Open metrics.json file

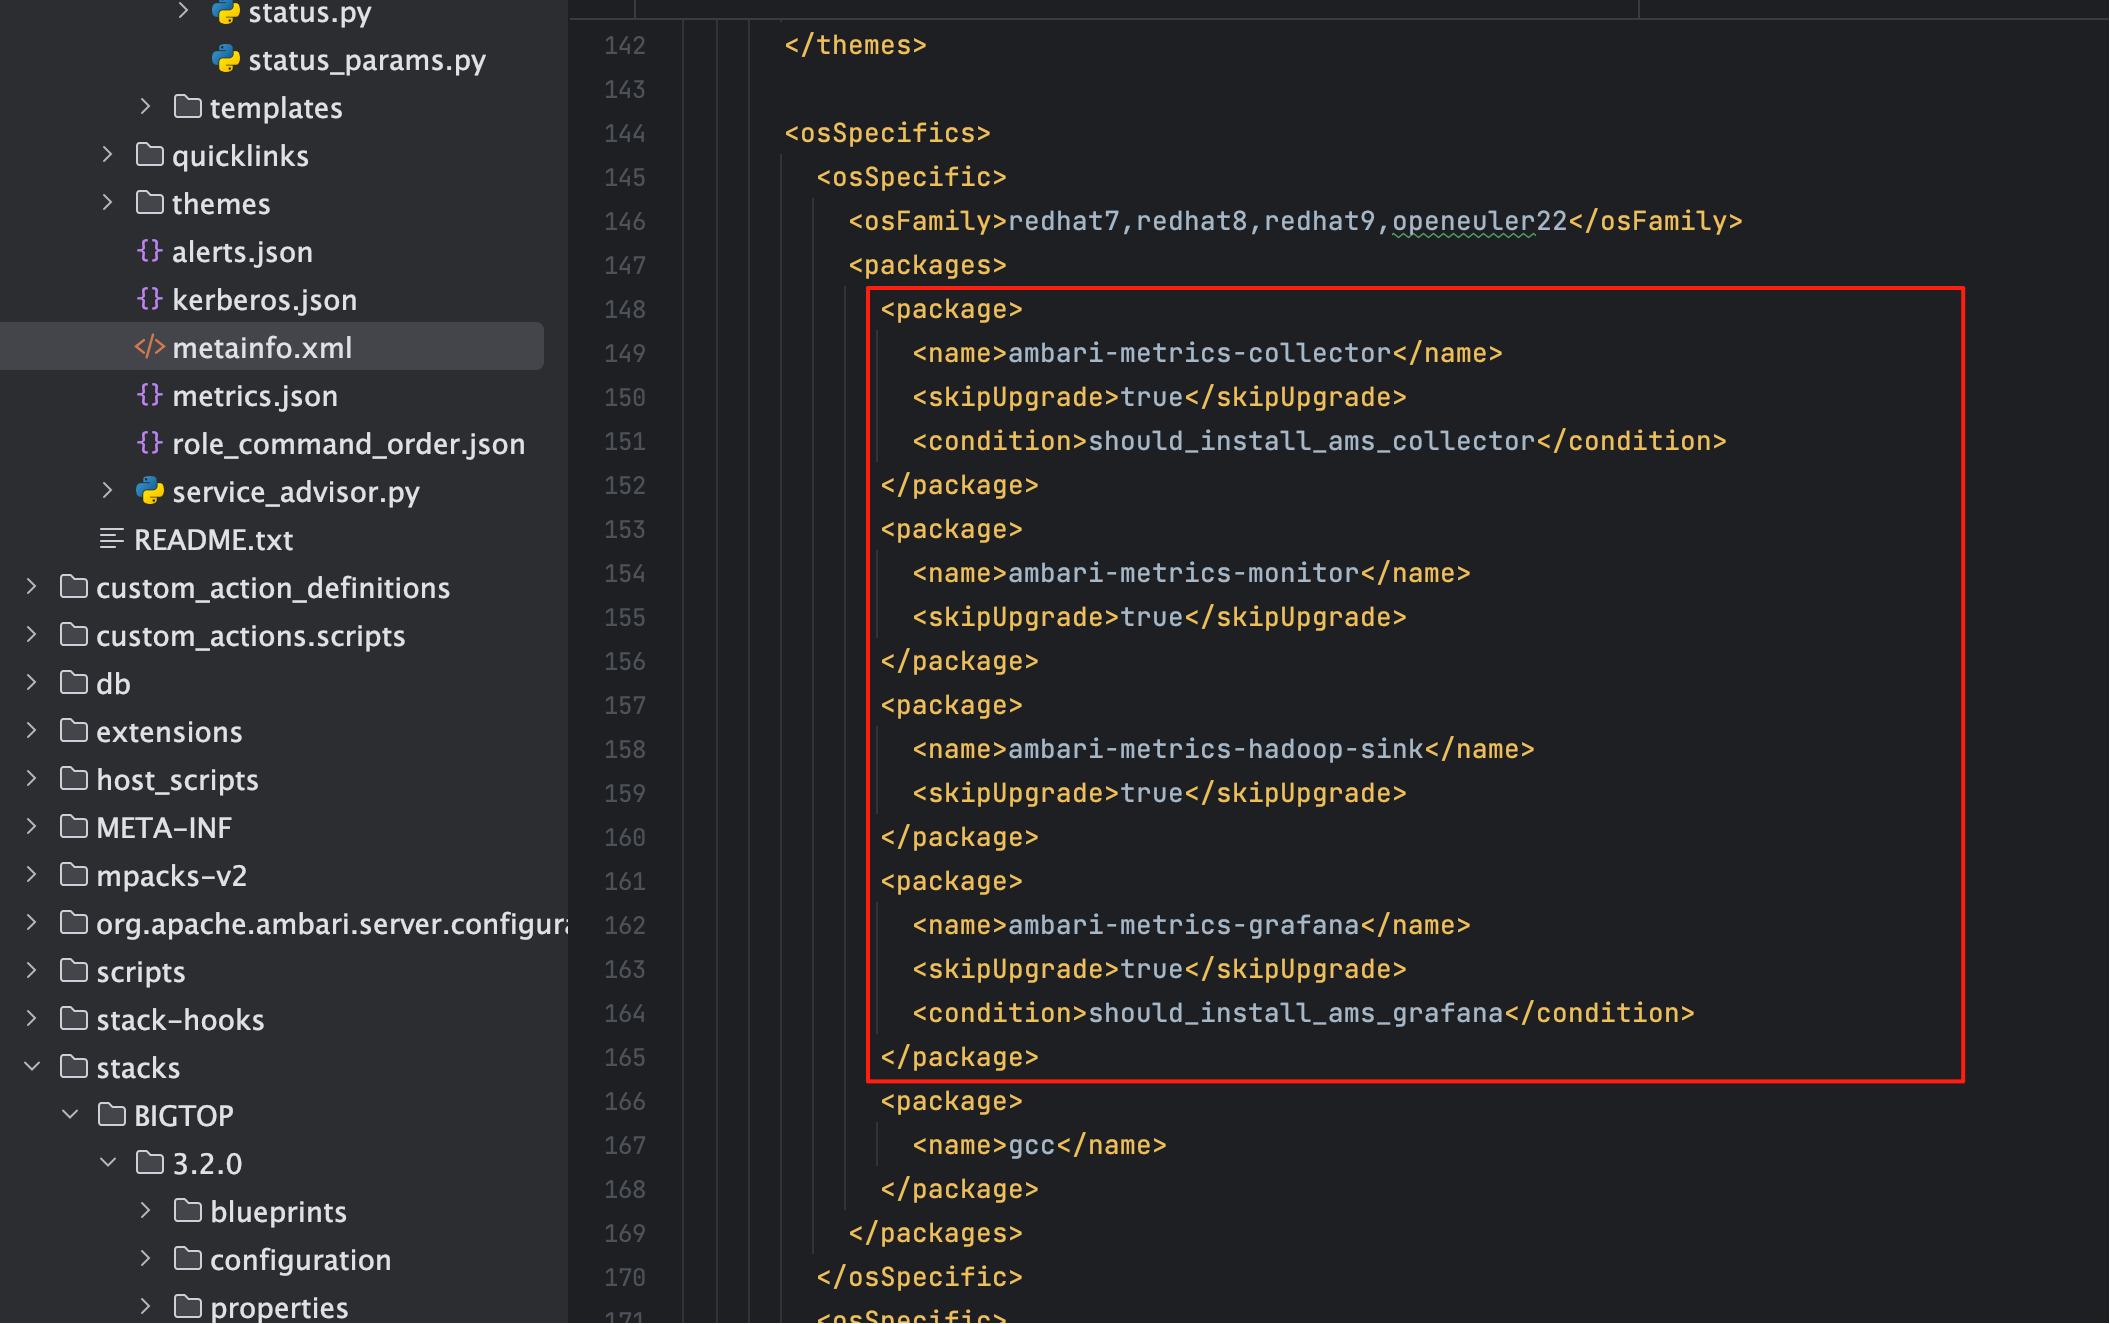point(254,396)
